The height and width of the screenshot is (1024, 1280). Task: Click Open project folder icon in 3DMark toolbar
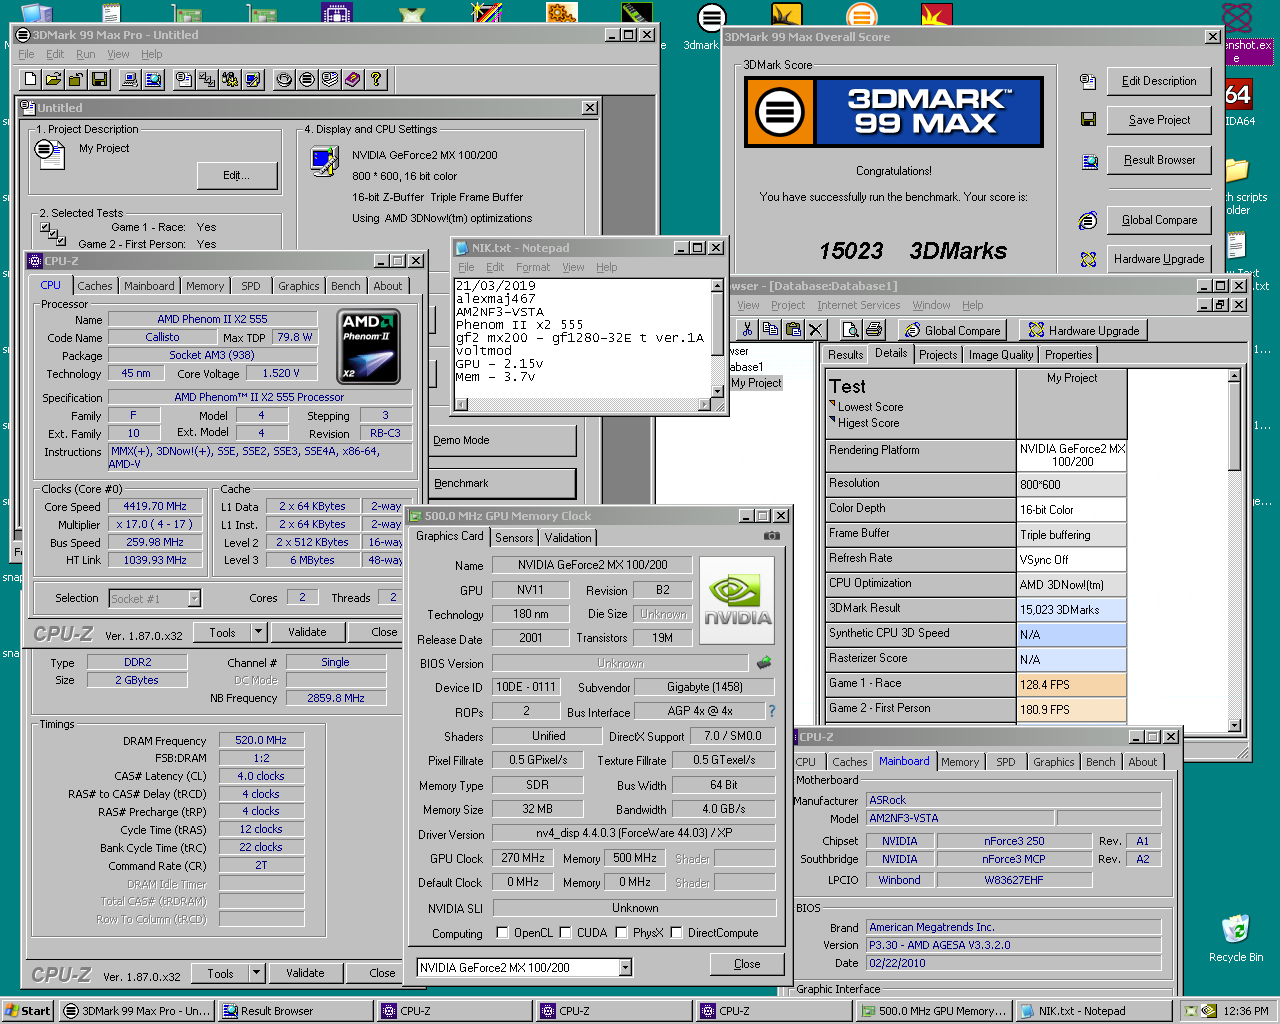point(53,79)
